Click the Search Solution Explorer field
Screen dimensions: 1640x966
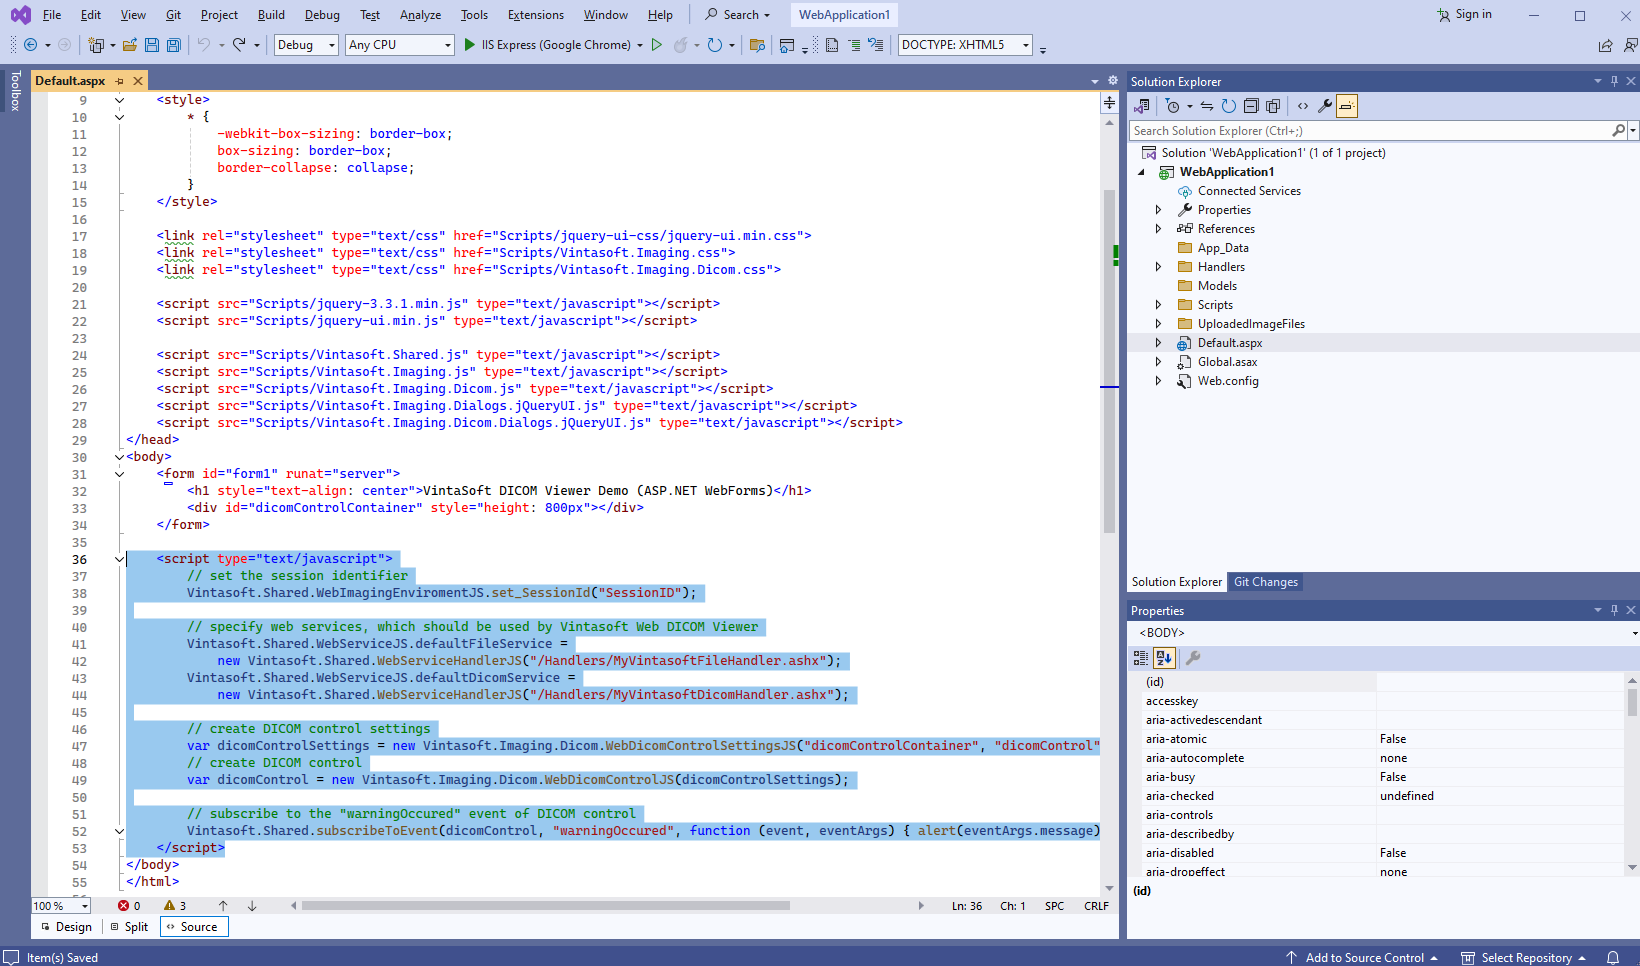click(x=1370, y=131)
